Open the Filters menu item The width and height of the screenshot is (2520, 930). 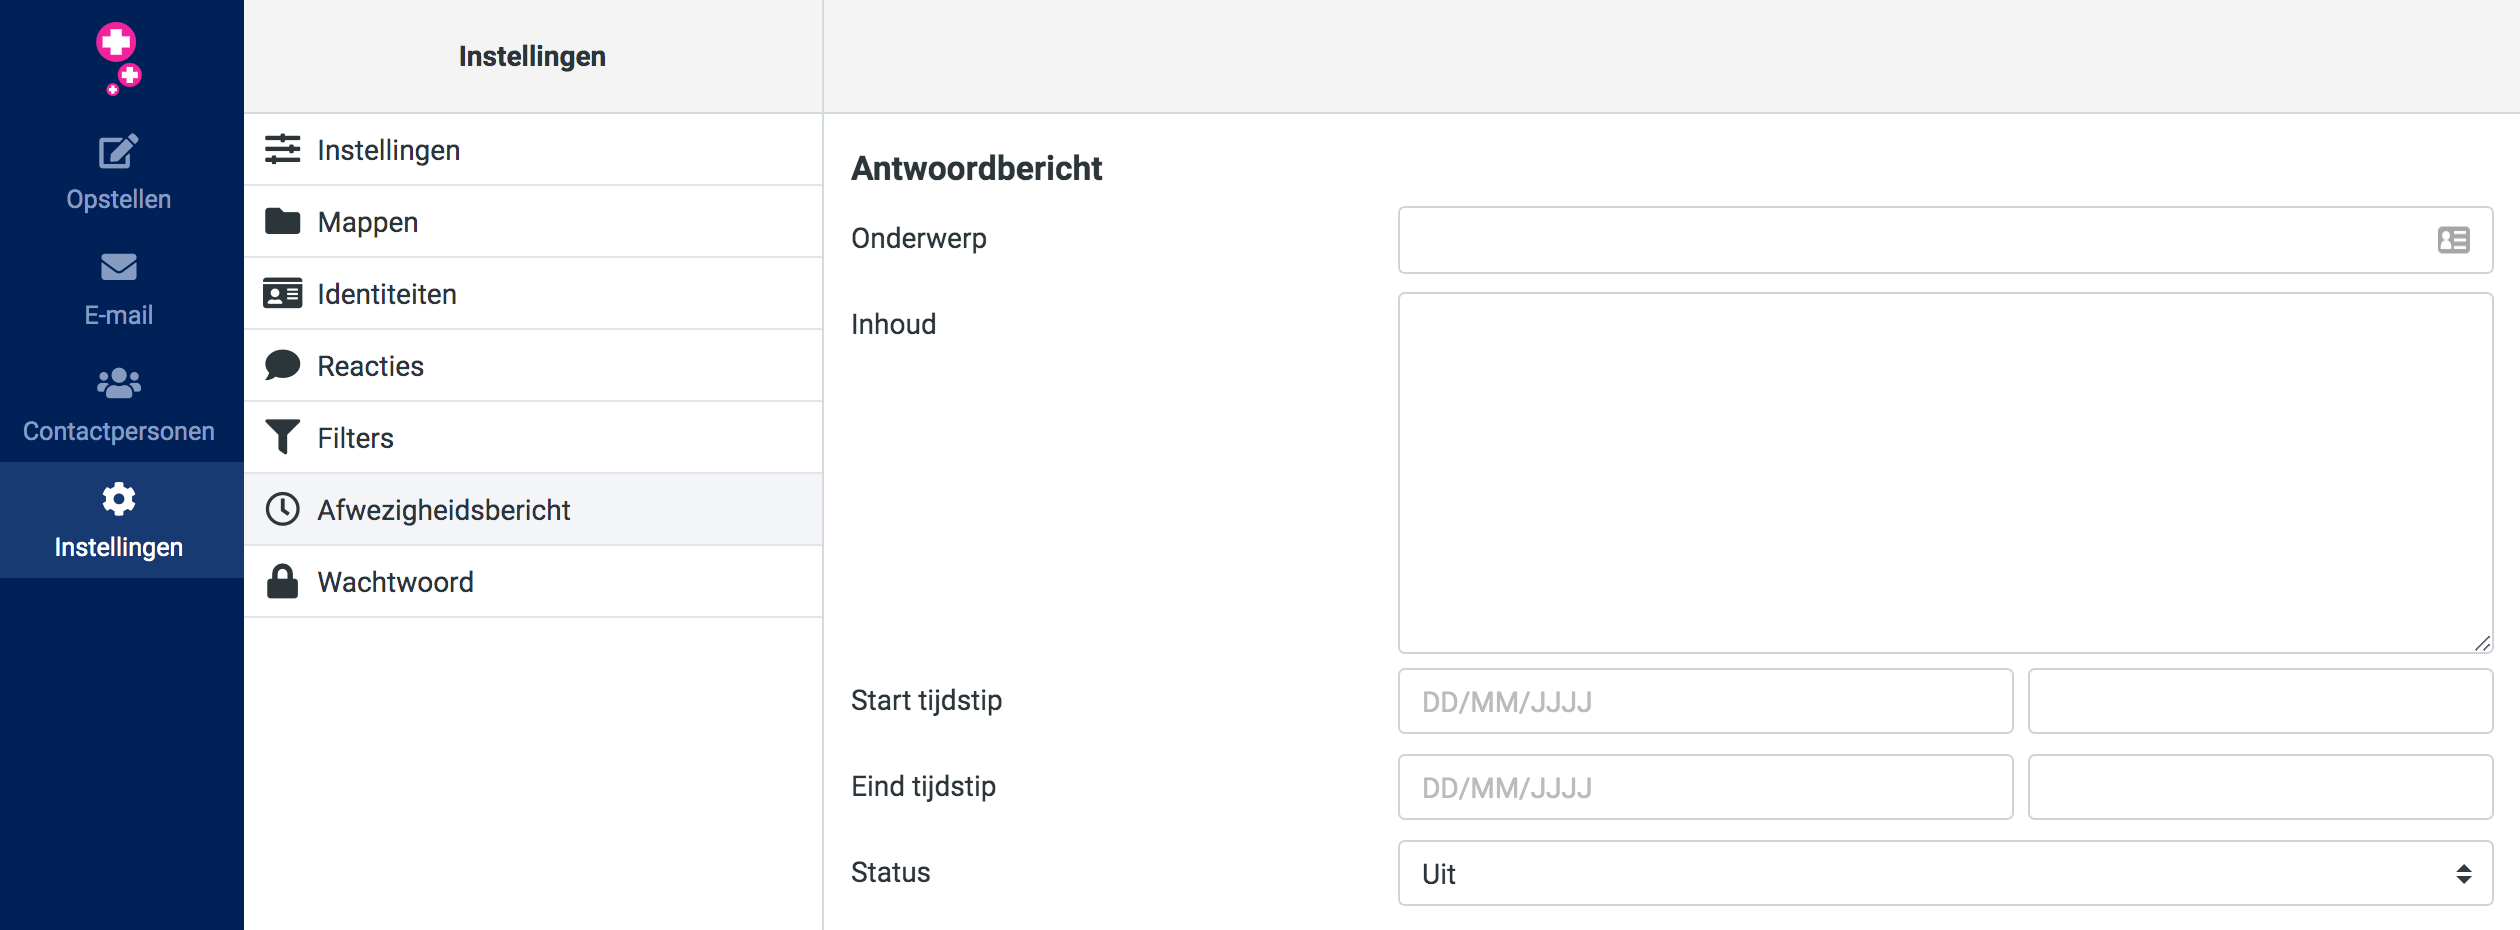coord(533,437)
